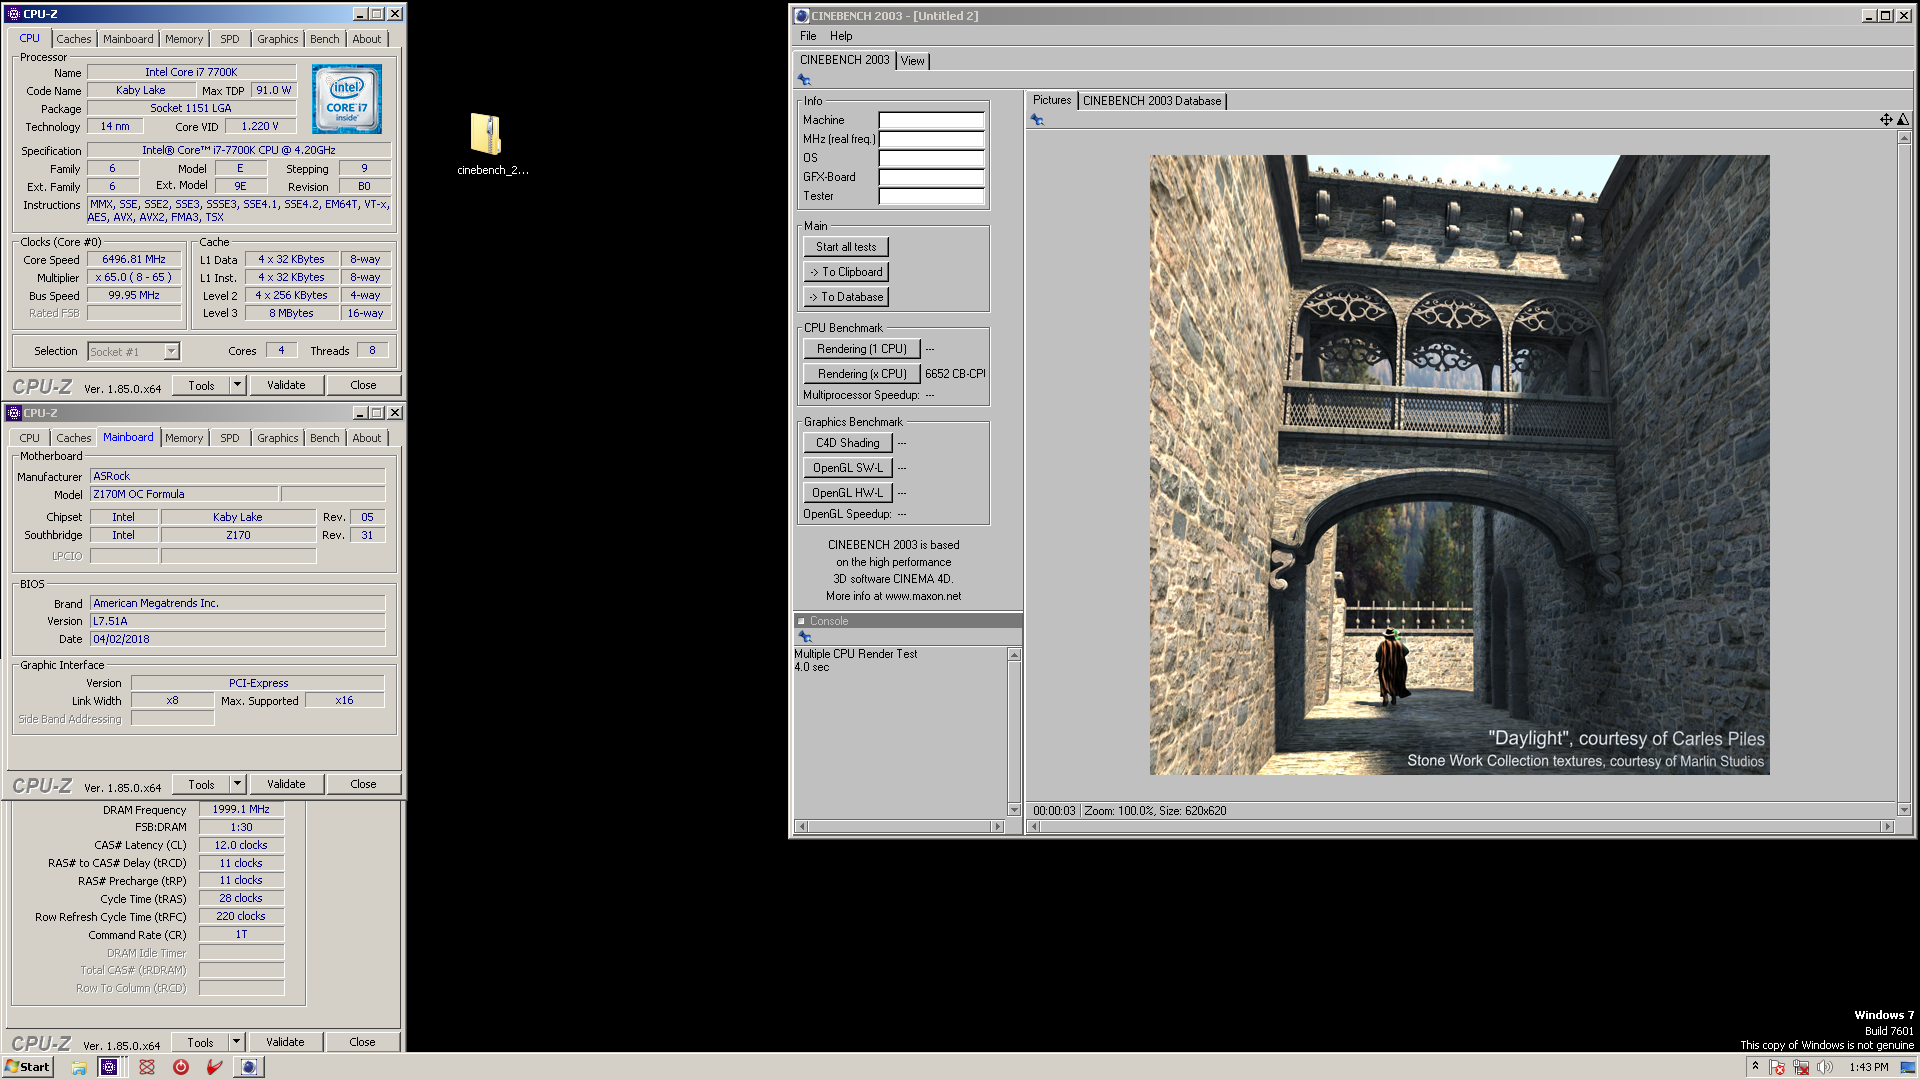The height and width of the screenshot is (1080, 1920).
Task: Click Start all tests button
Action: 846,247
